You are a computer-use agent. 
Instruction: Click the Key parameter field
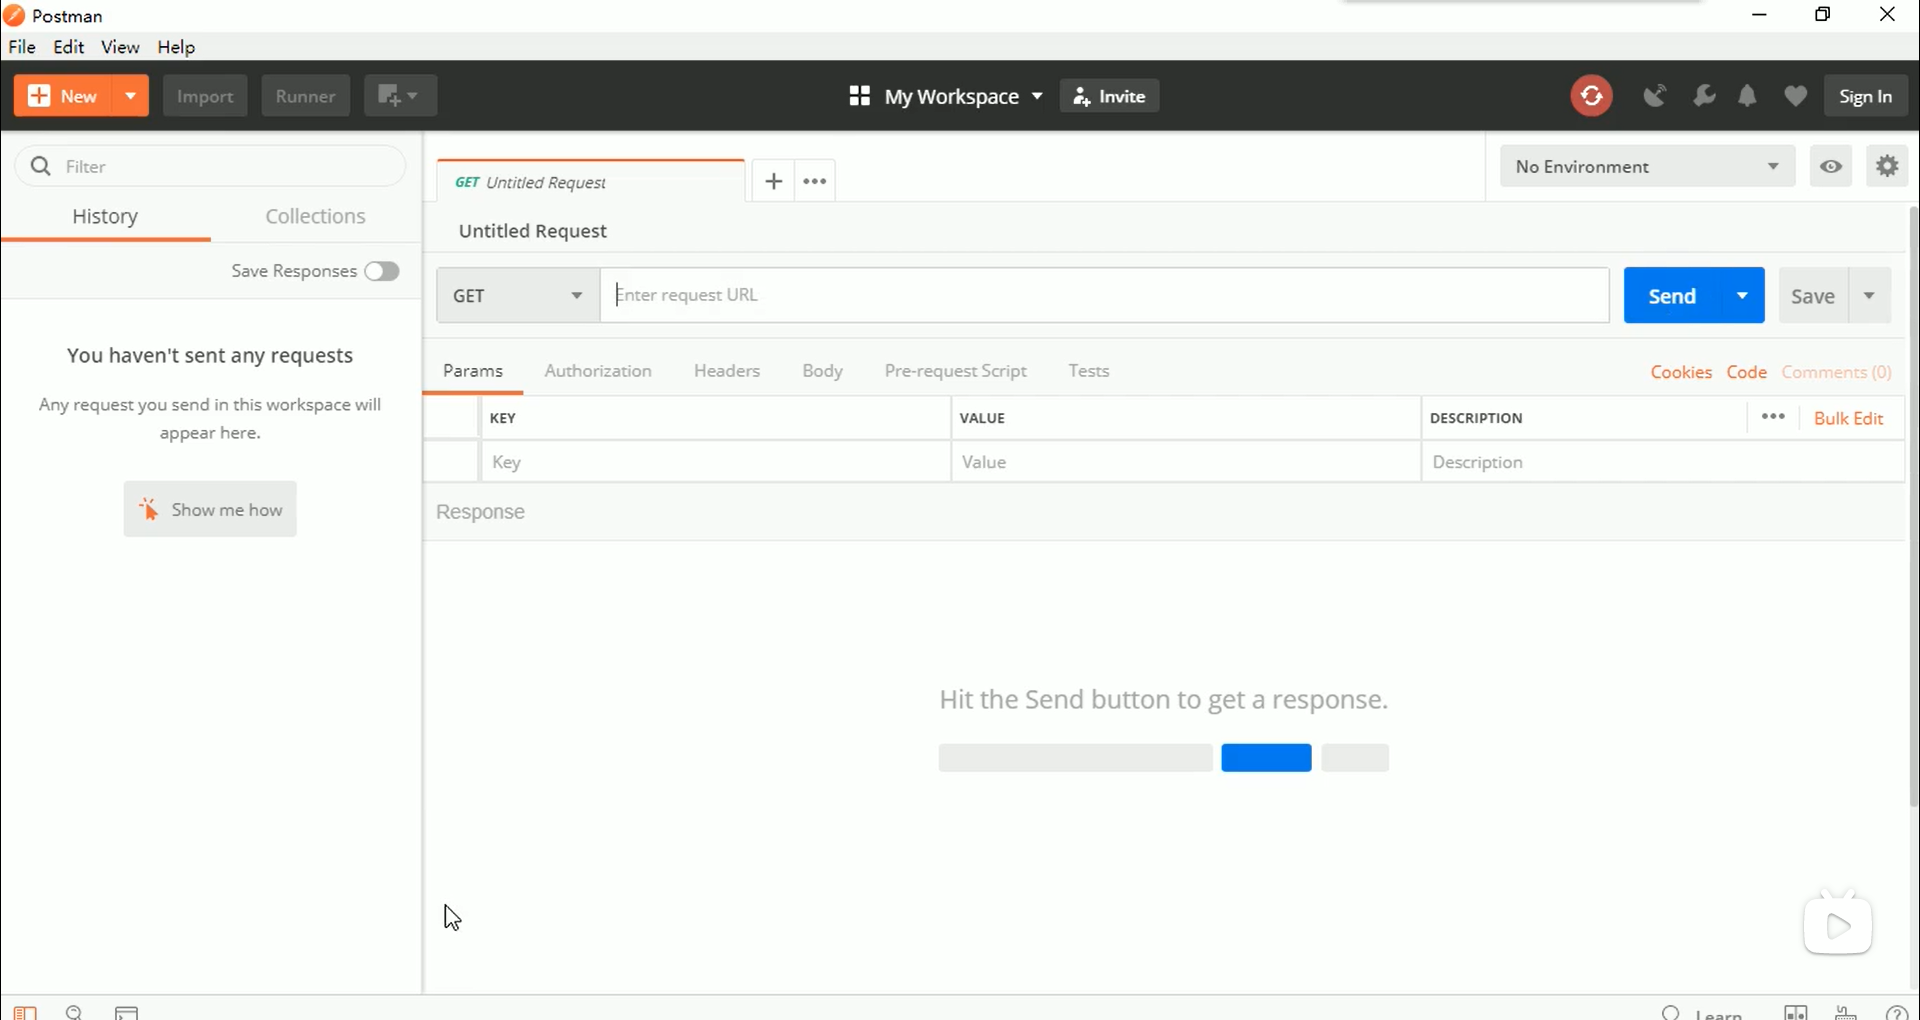tap(716, 462)
